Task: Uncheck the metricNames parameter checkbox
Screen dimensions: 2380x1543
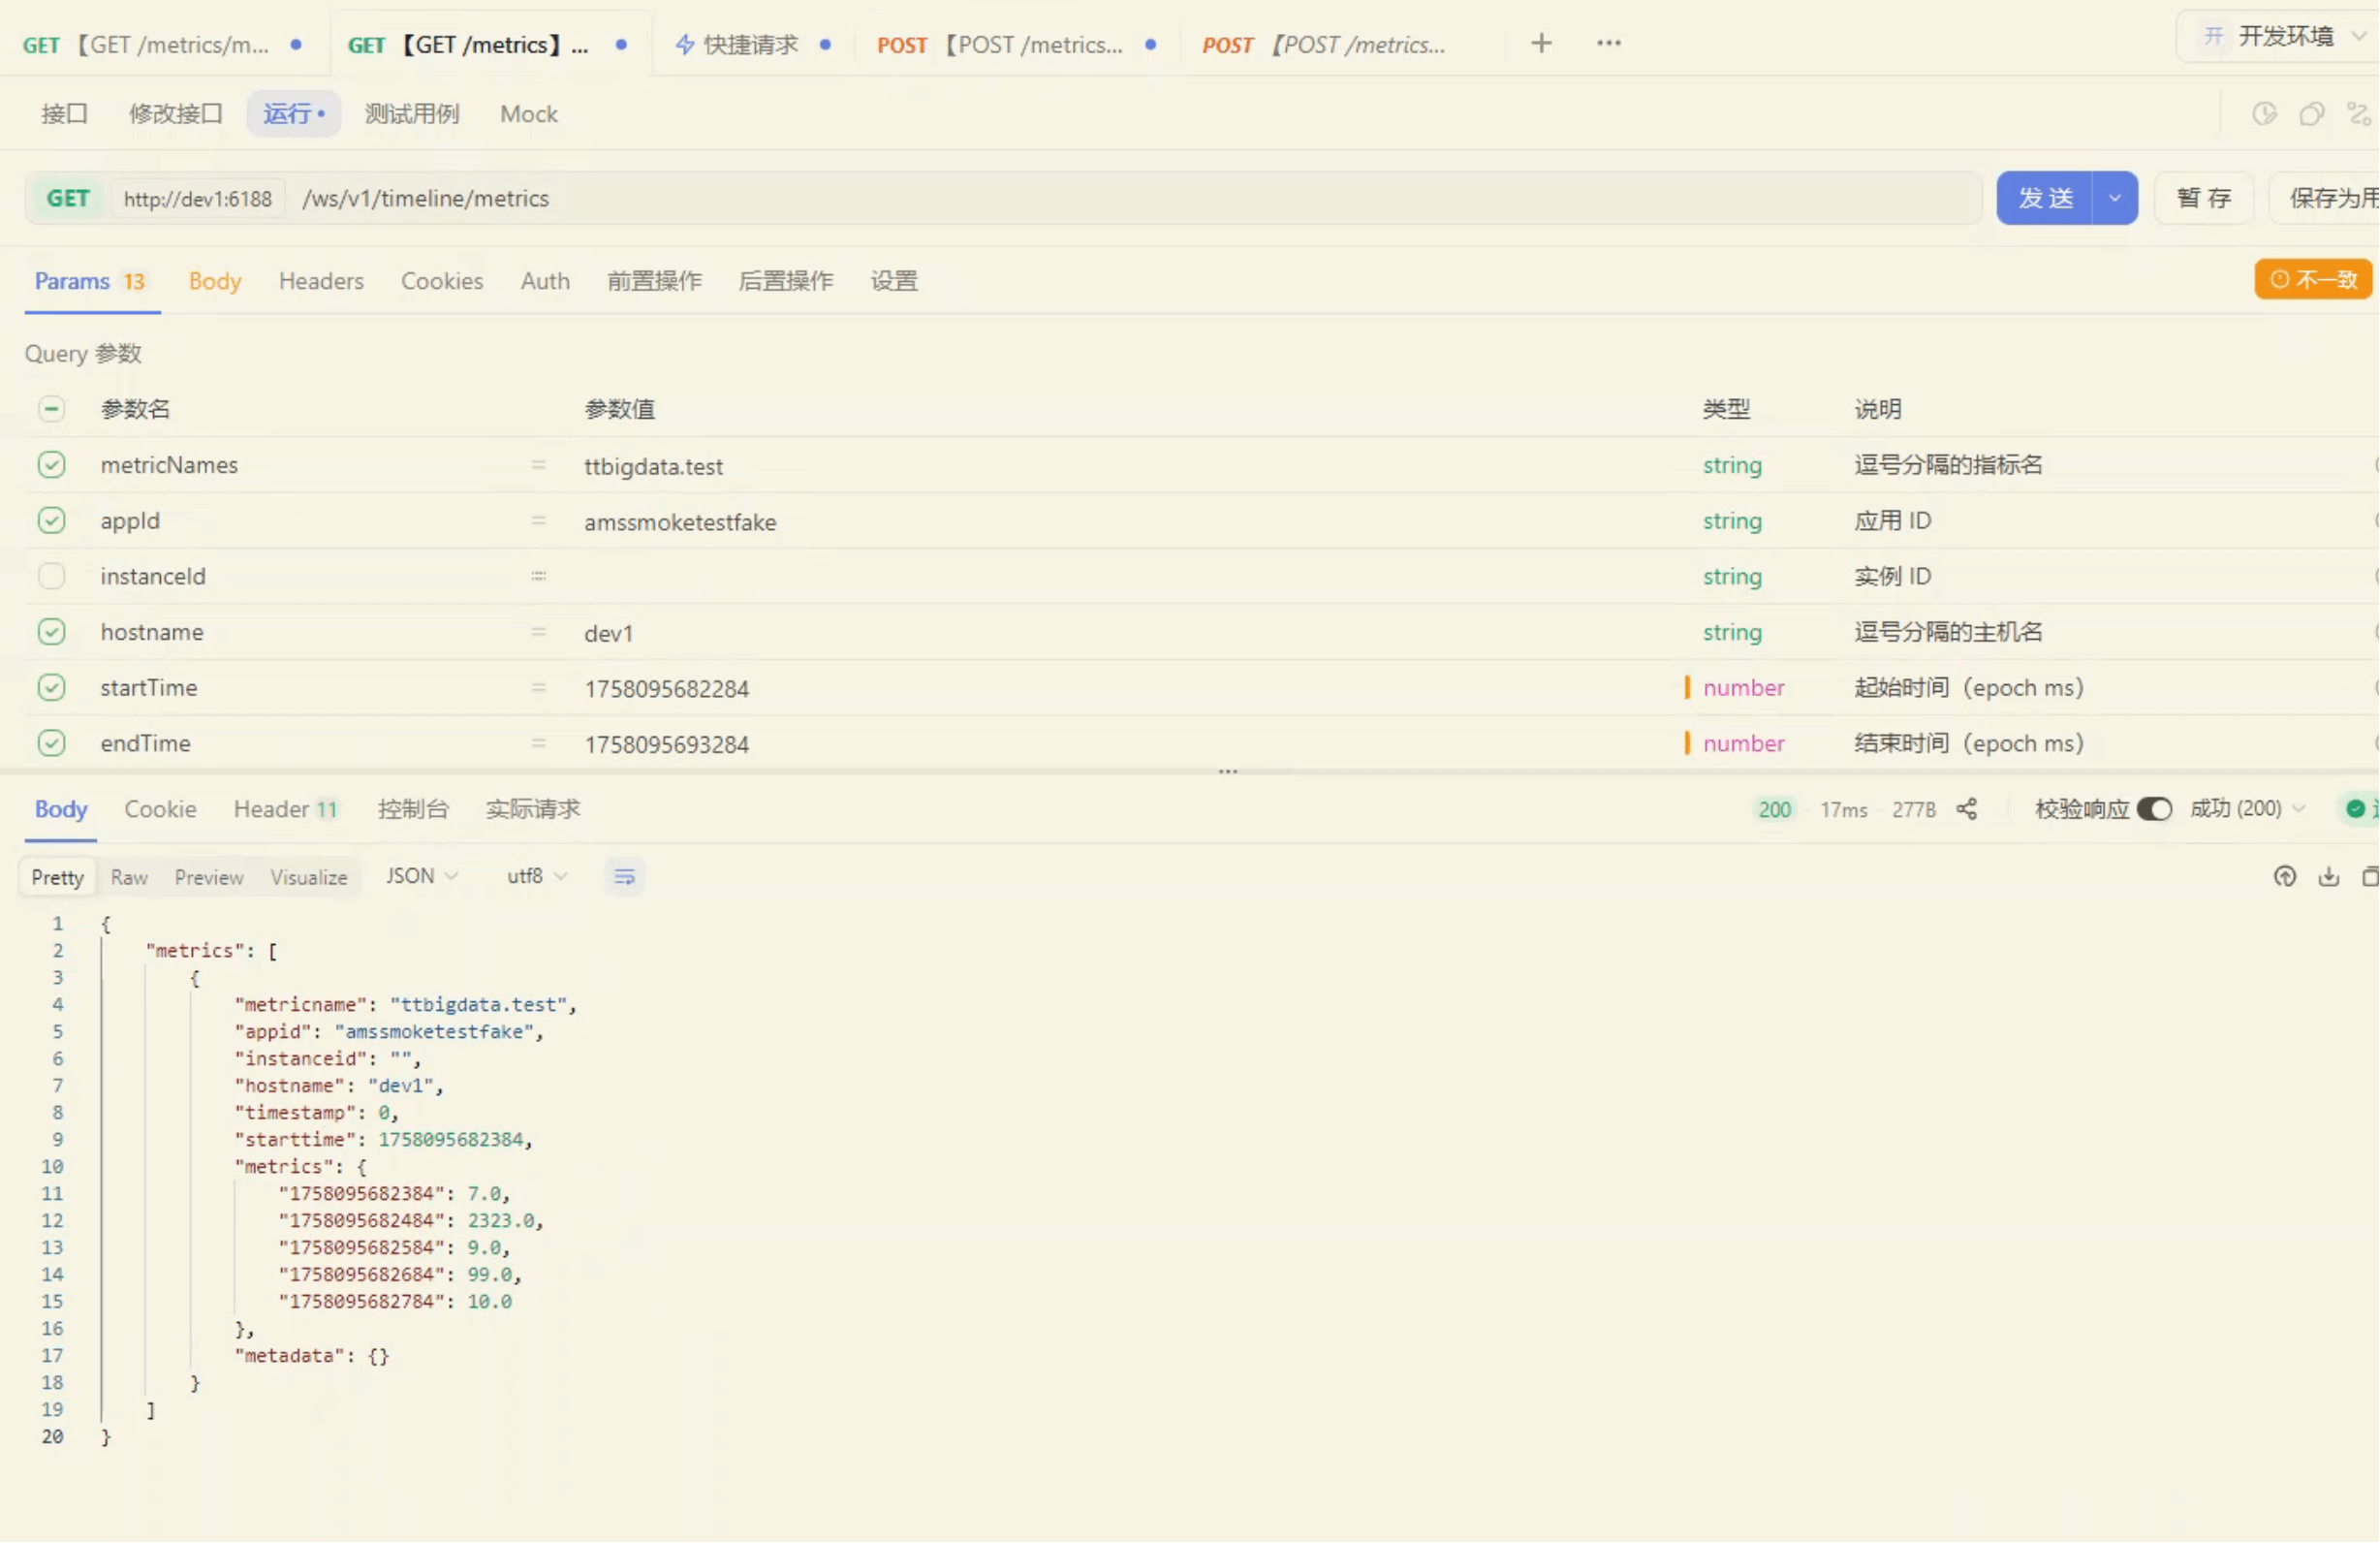Action: [51, 464]
